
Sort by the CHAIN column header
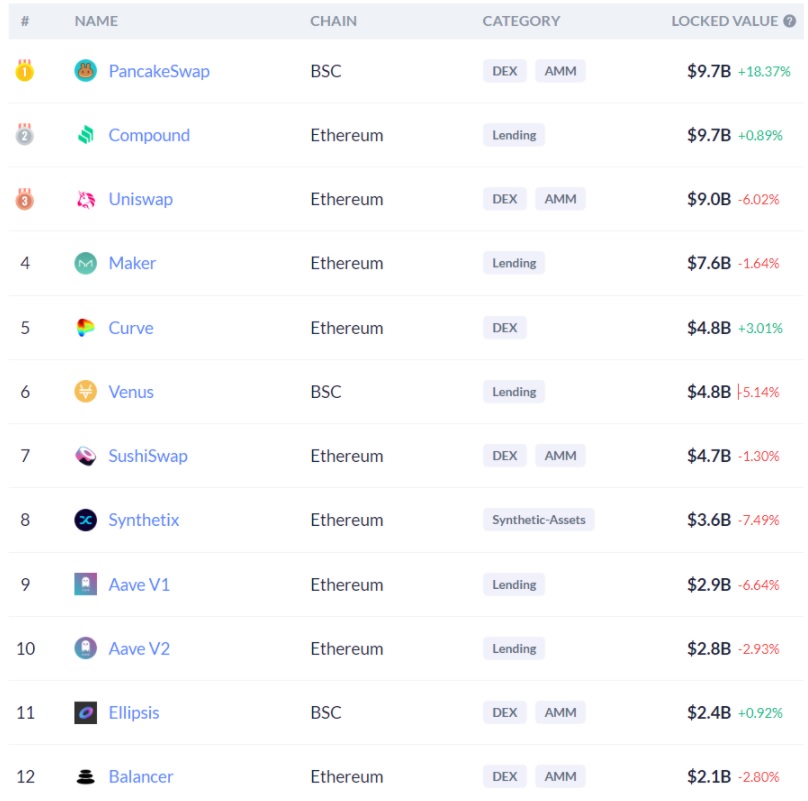[x=333, y=21]
